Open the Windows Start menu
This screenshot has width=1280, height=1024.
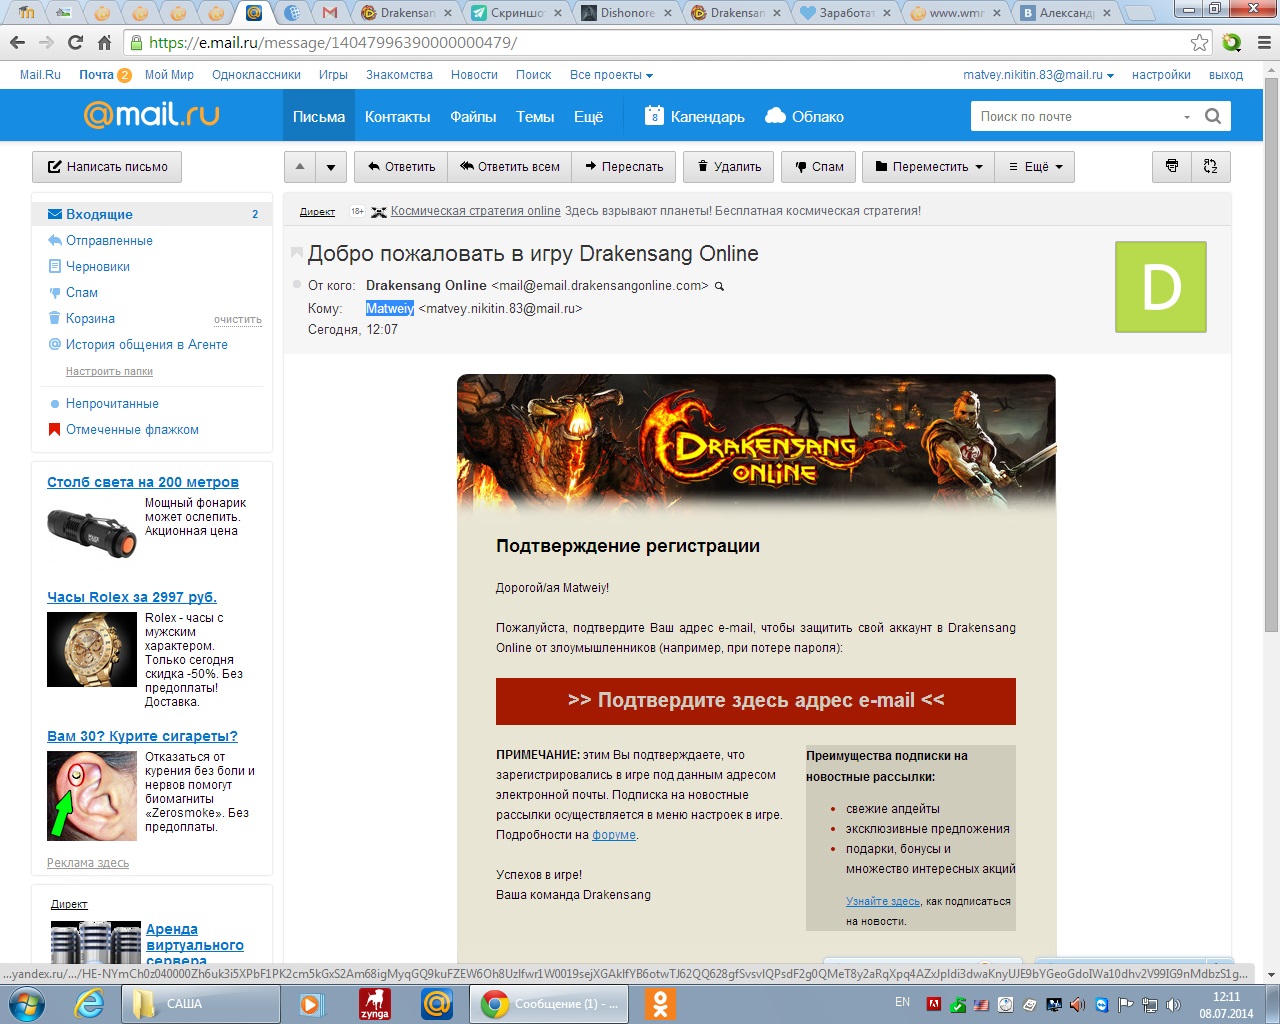pos(26,1003)
